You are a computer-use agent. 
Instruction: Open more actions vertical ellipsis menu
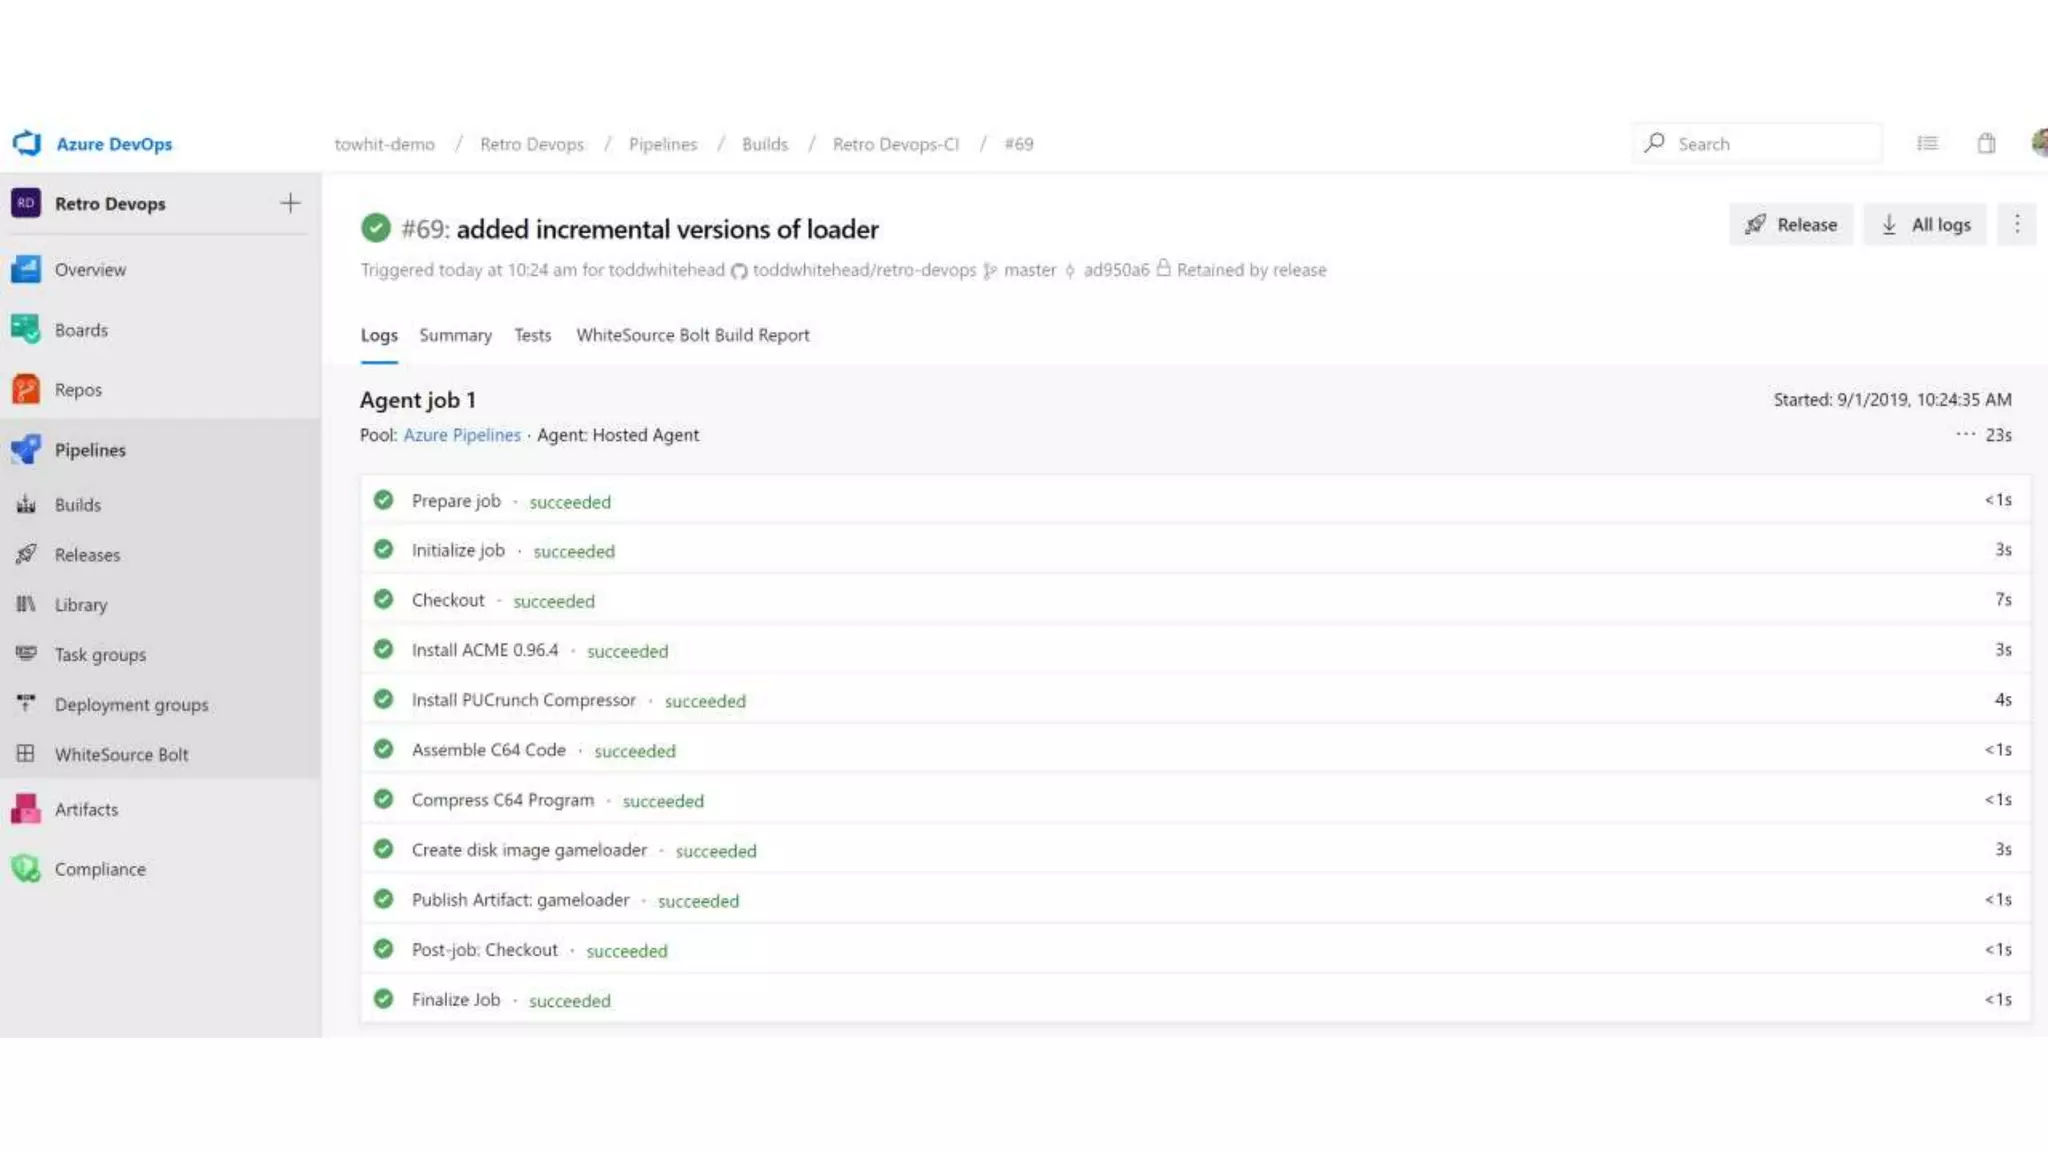tap(2016, 224)
